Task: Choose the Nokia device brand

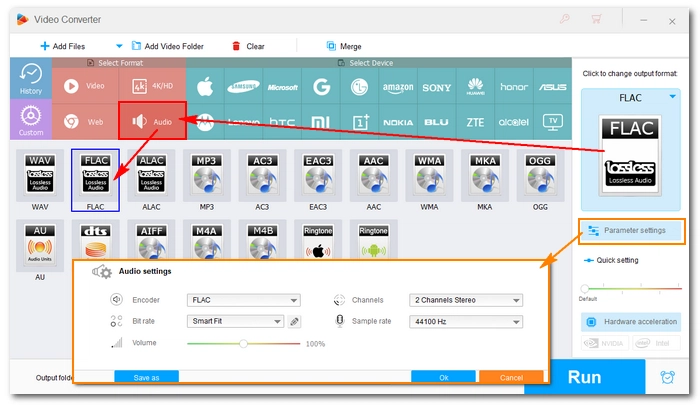Action: [398, 122]
